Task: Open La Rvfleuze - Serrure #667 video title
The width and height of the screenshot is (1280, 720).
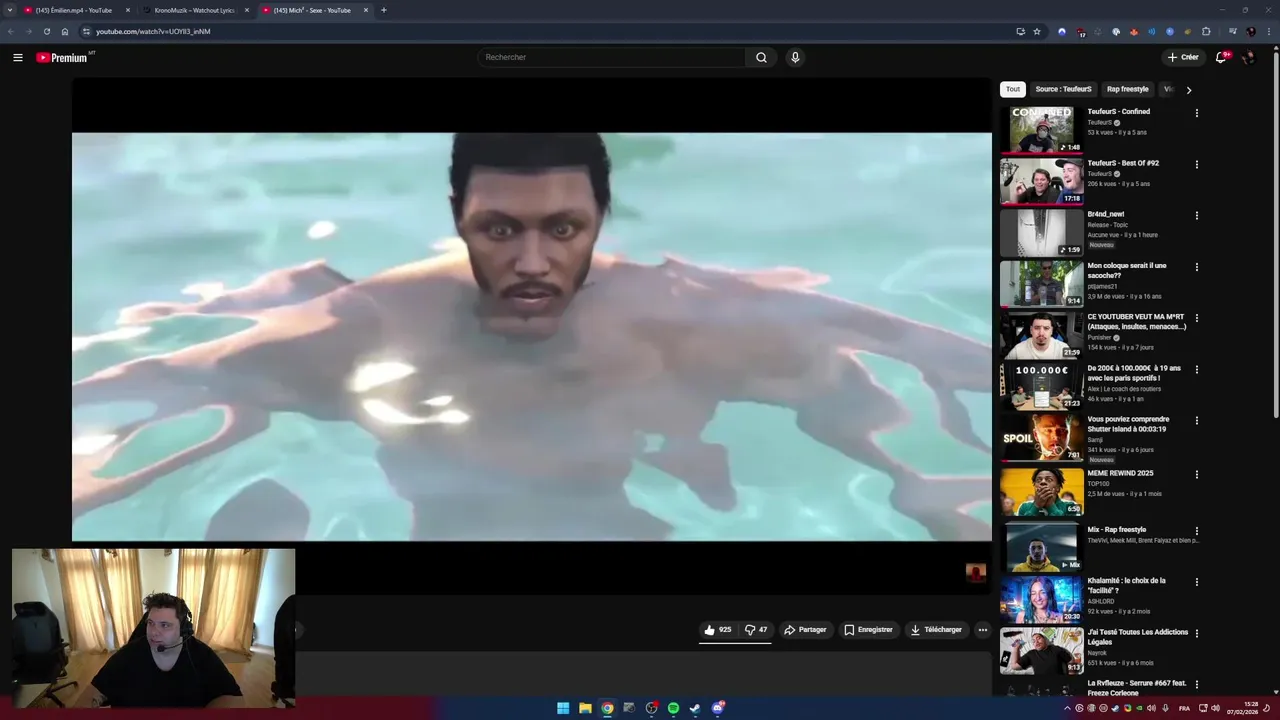Action: click(1137, 688)
